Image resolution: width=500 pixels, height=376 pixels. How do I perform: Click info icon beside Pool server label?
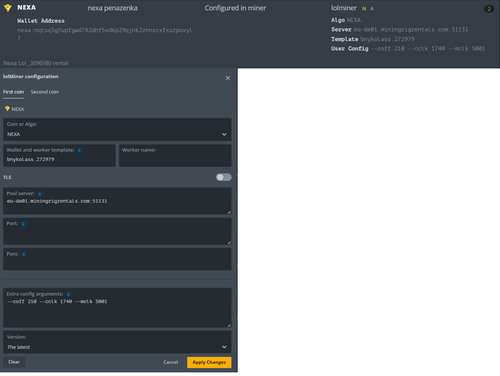tap(40, 194)
